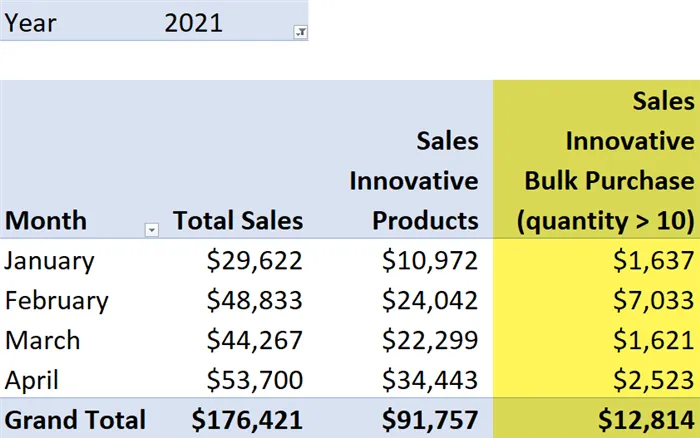Select January Total Sales cell $29,622
Viewport: 700px width, 438px height.
tap(254, 261)
